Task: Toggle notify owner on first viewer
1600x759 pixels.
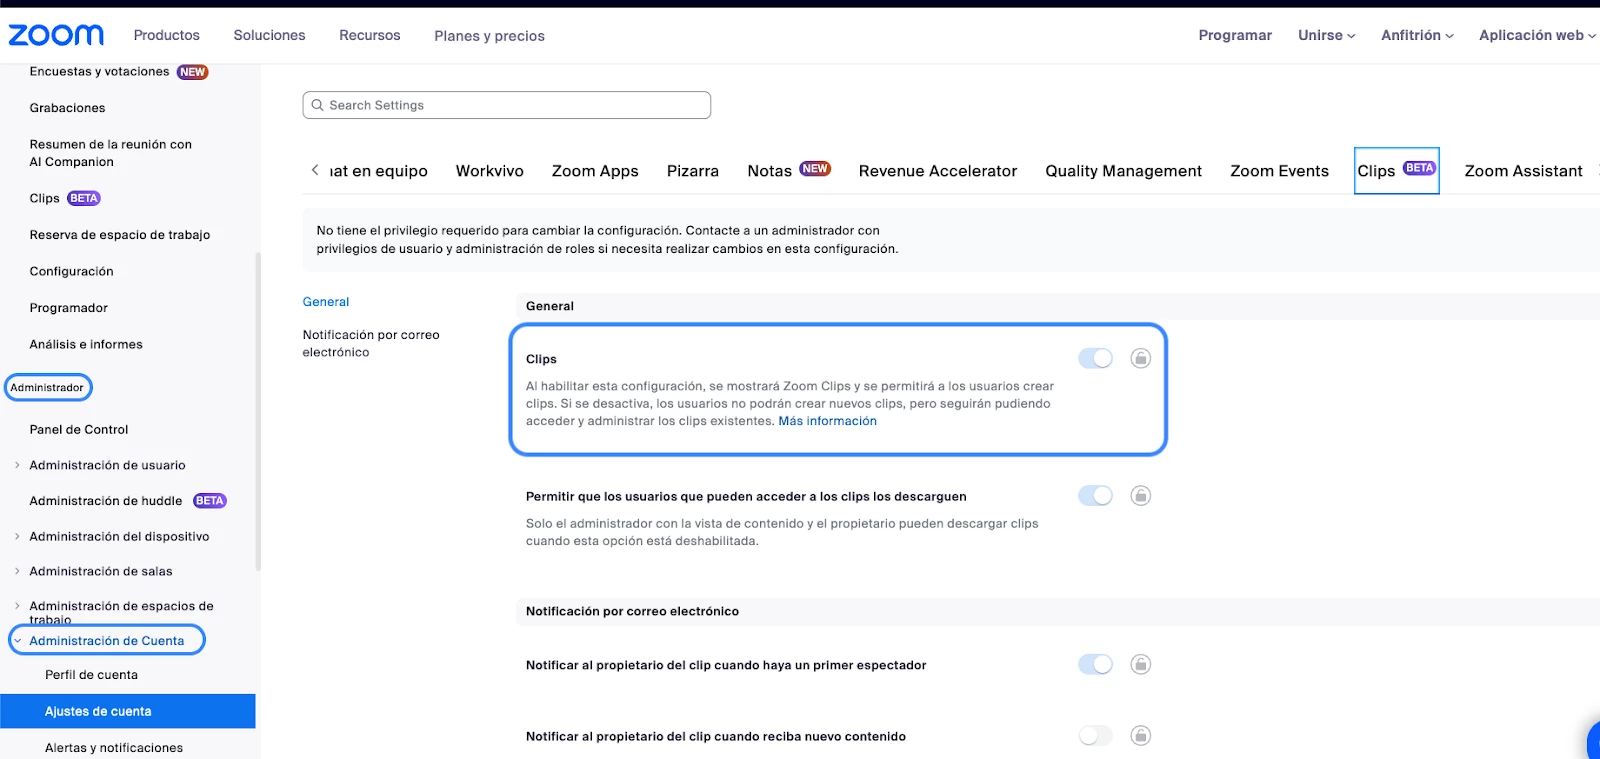Action: click(1095, 664)
